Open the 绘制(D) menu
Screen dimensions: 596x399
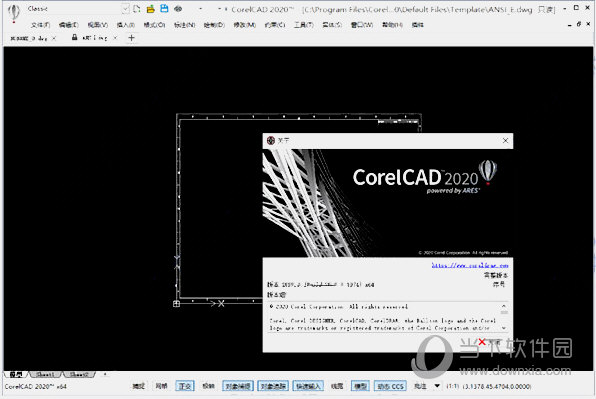pos(214,25)
